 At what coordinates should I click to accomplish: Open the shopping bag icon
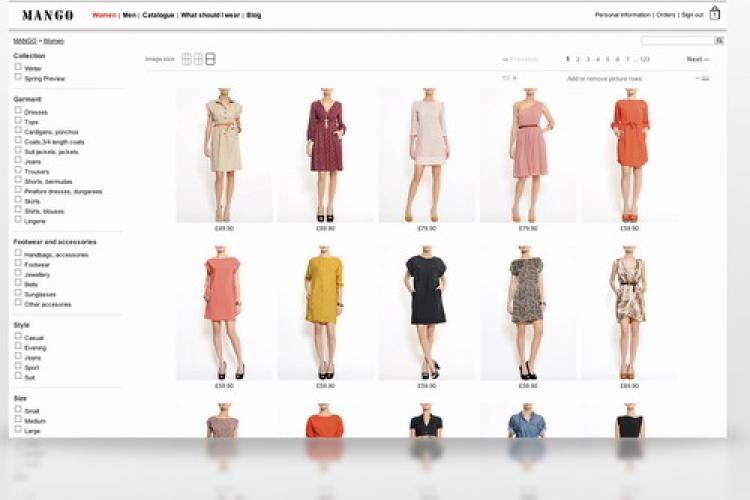pos(715,13)
